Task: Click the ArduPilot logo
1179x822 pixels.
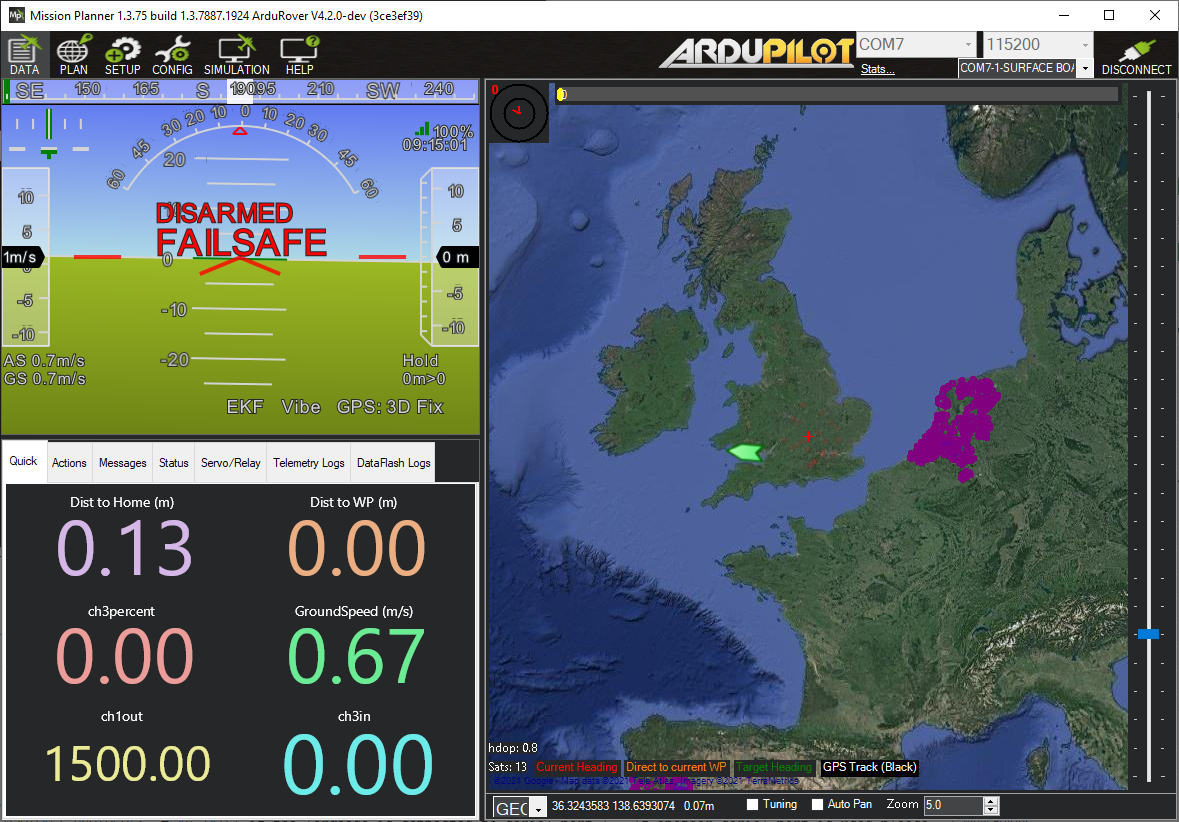Action: click(756, 52)
